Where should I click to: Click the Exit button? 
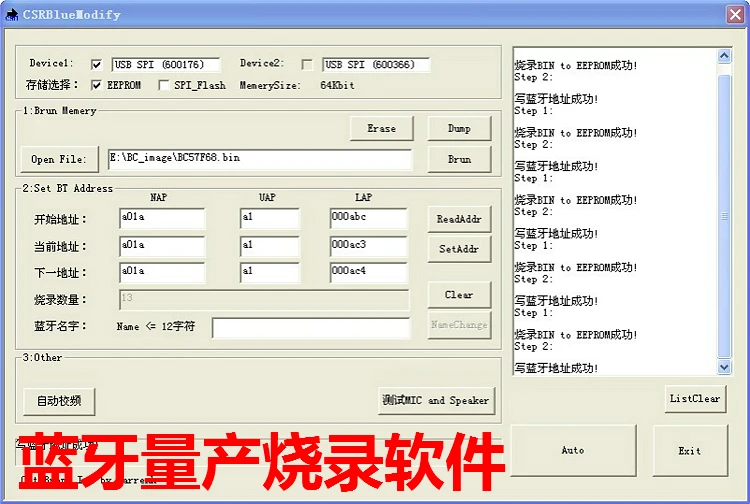pyautogui.click(x=690, y=450)
